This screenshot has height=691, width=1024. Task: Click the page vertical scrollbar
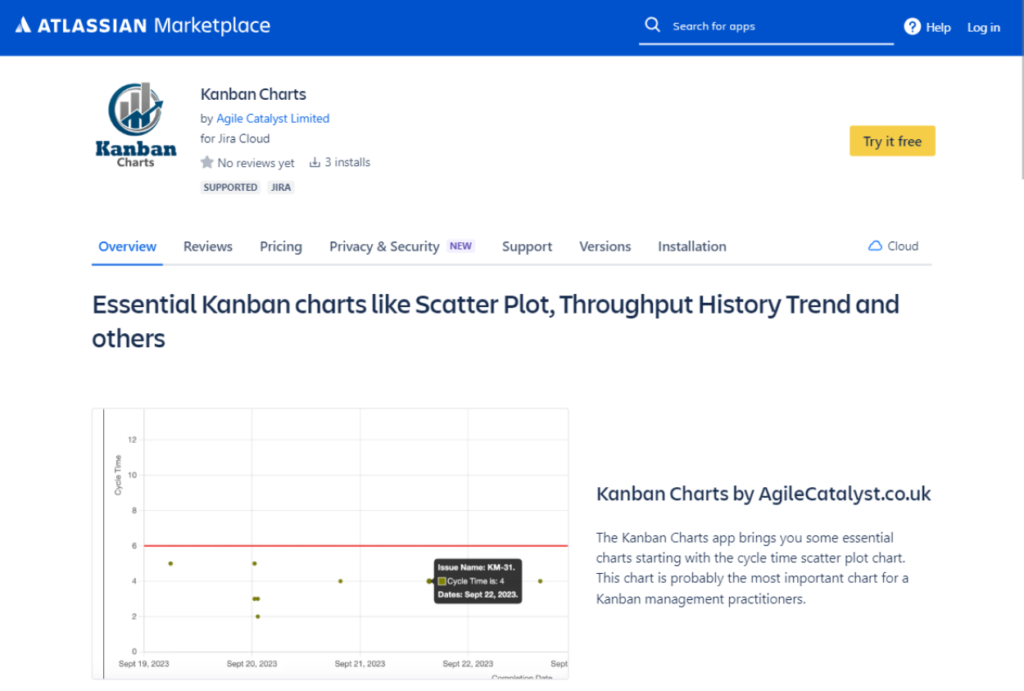[1021, 118]
